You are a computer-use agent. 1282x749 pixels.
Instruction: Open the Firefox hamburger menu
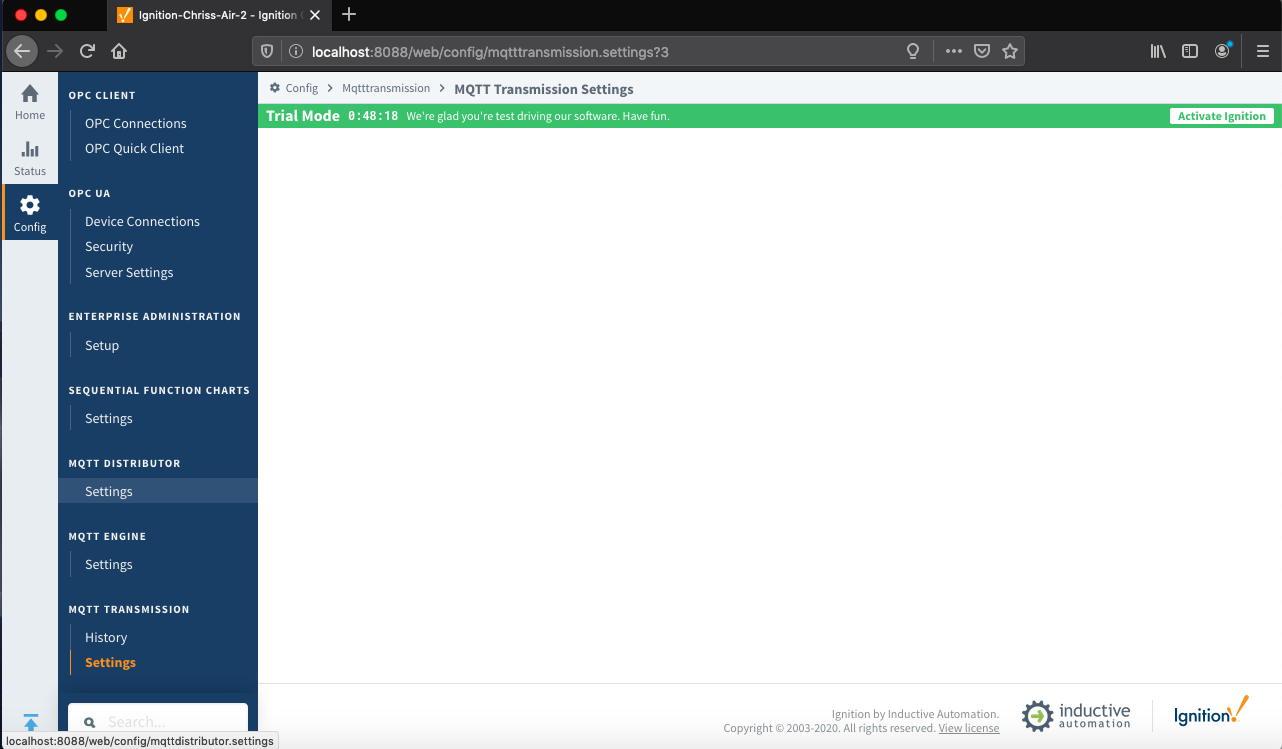(1262, 51)
